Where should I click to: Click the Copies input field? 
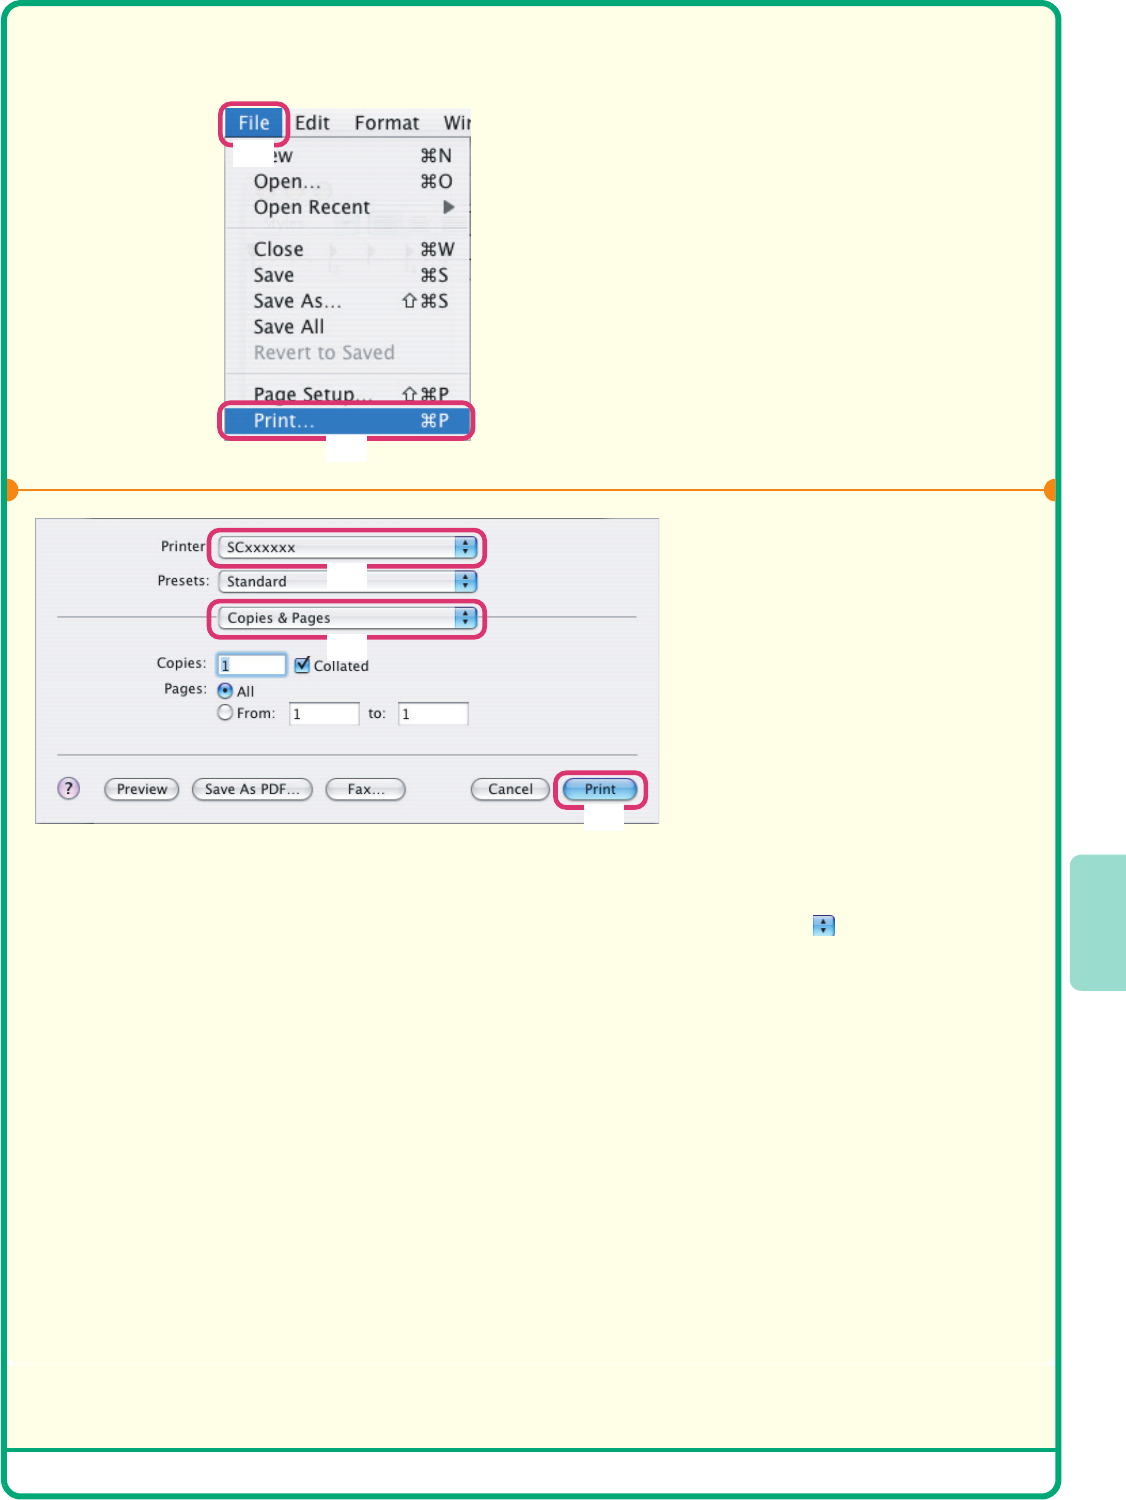(252, 665)
